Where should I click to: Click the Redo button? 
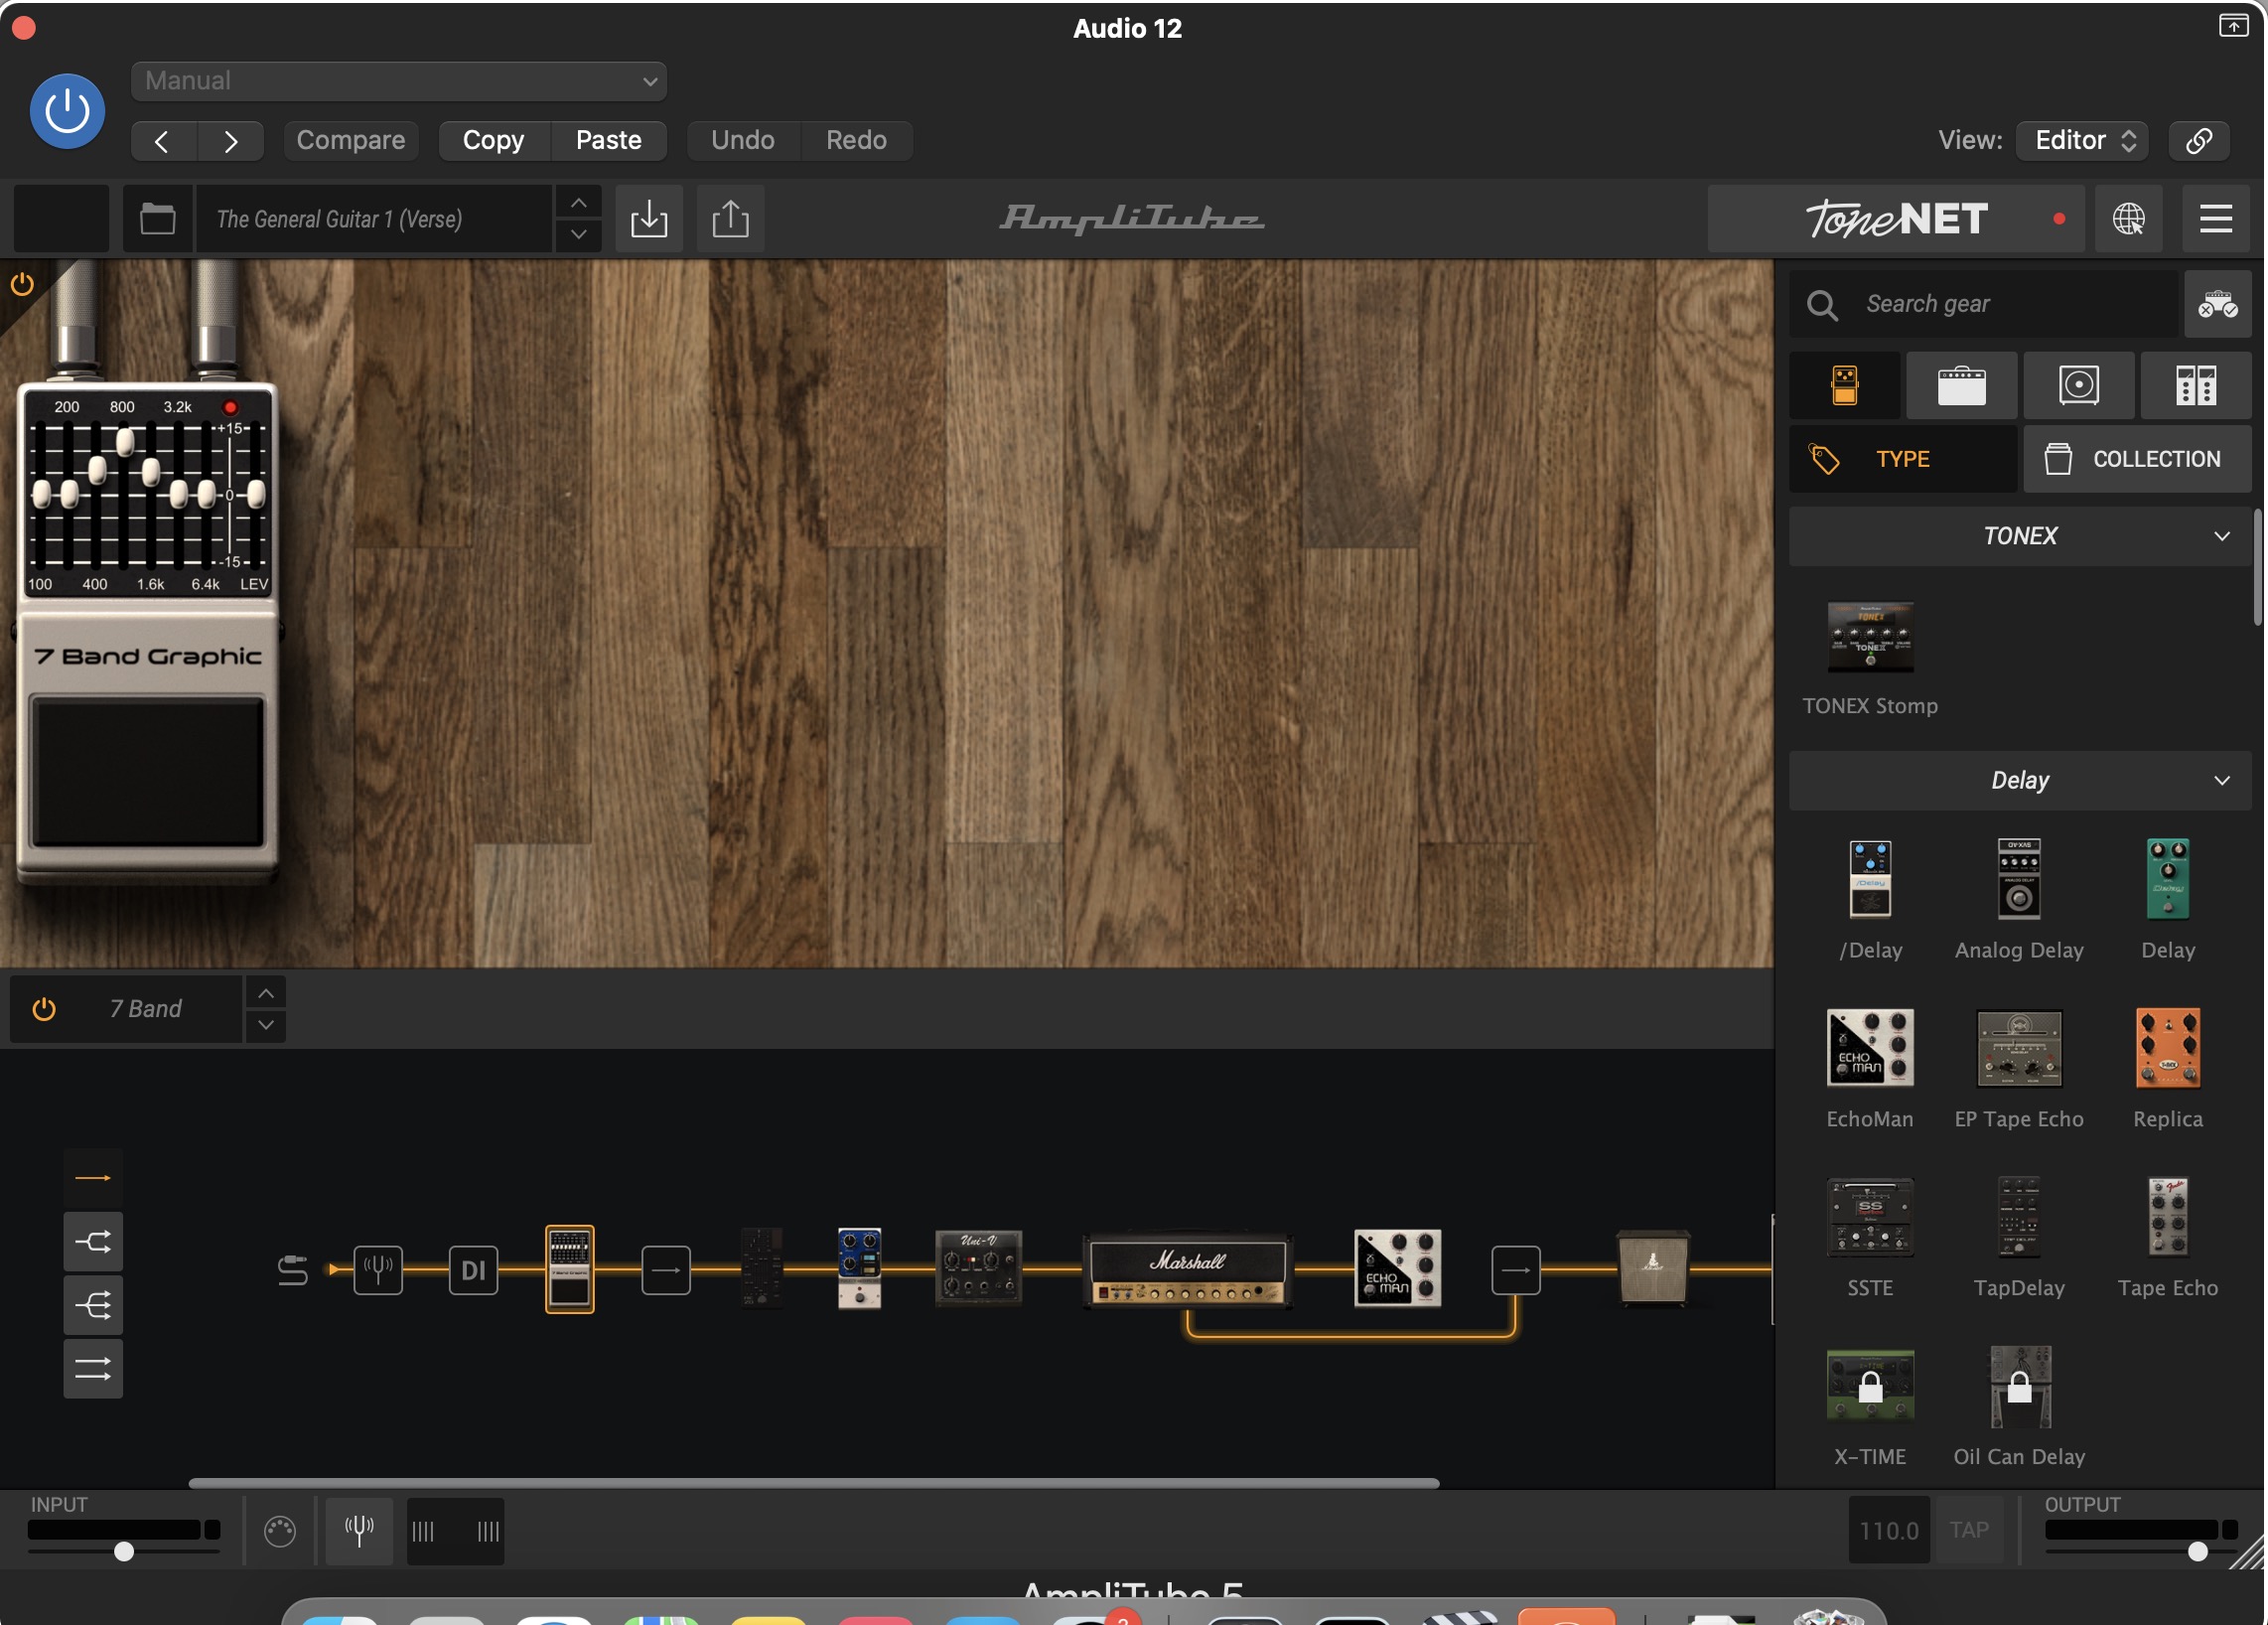click(857, 140)
